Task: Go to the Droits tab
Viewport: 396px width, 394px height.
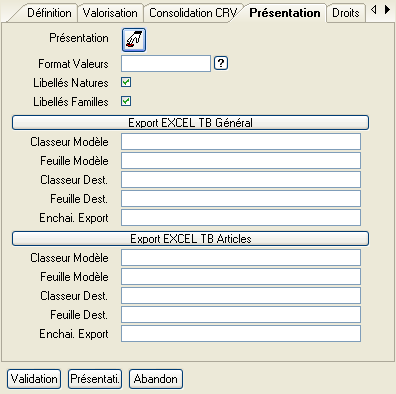Action: click(346, 13)
